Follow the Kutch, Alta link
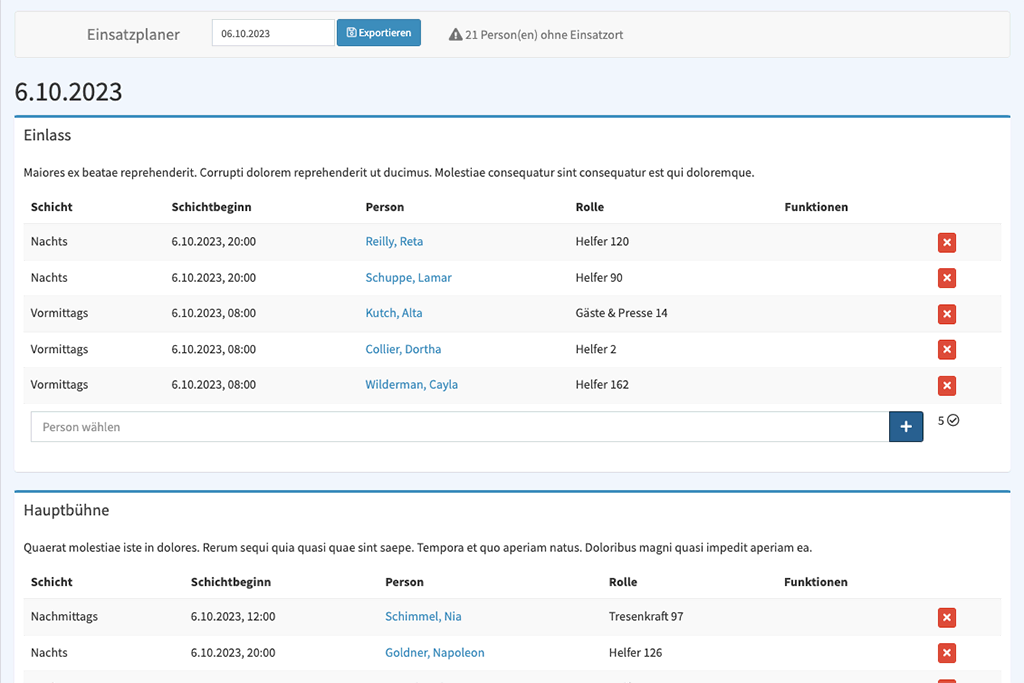 pyautogui.click(x=394, y=314)
